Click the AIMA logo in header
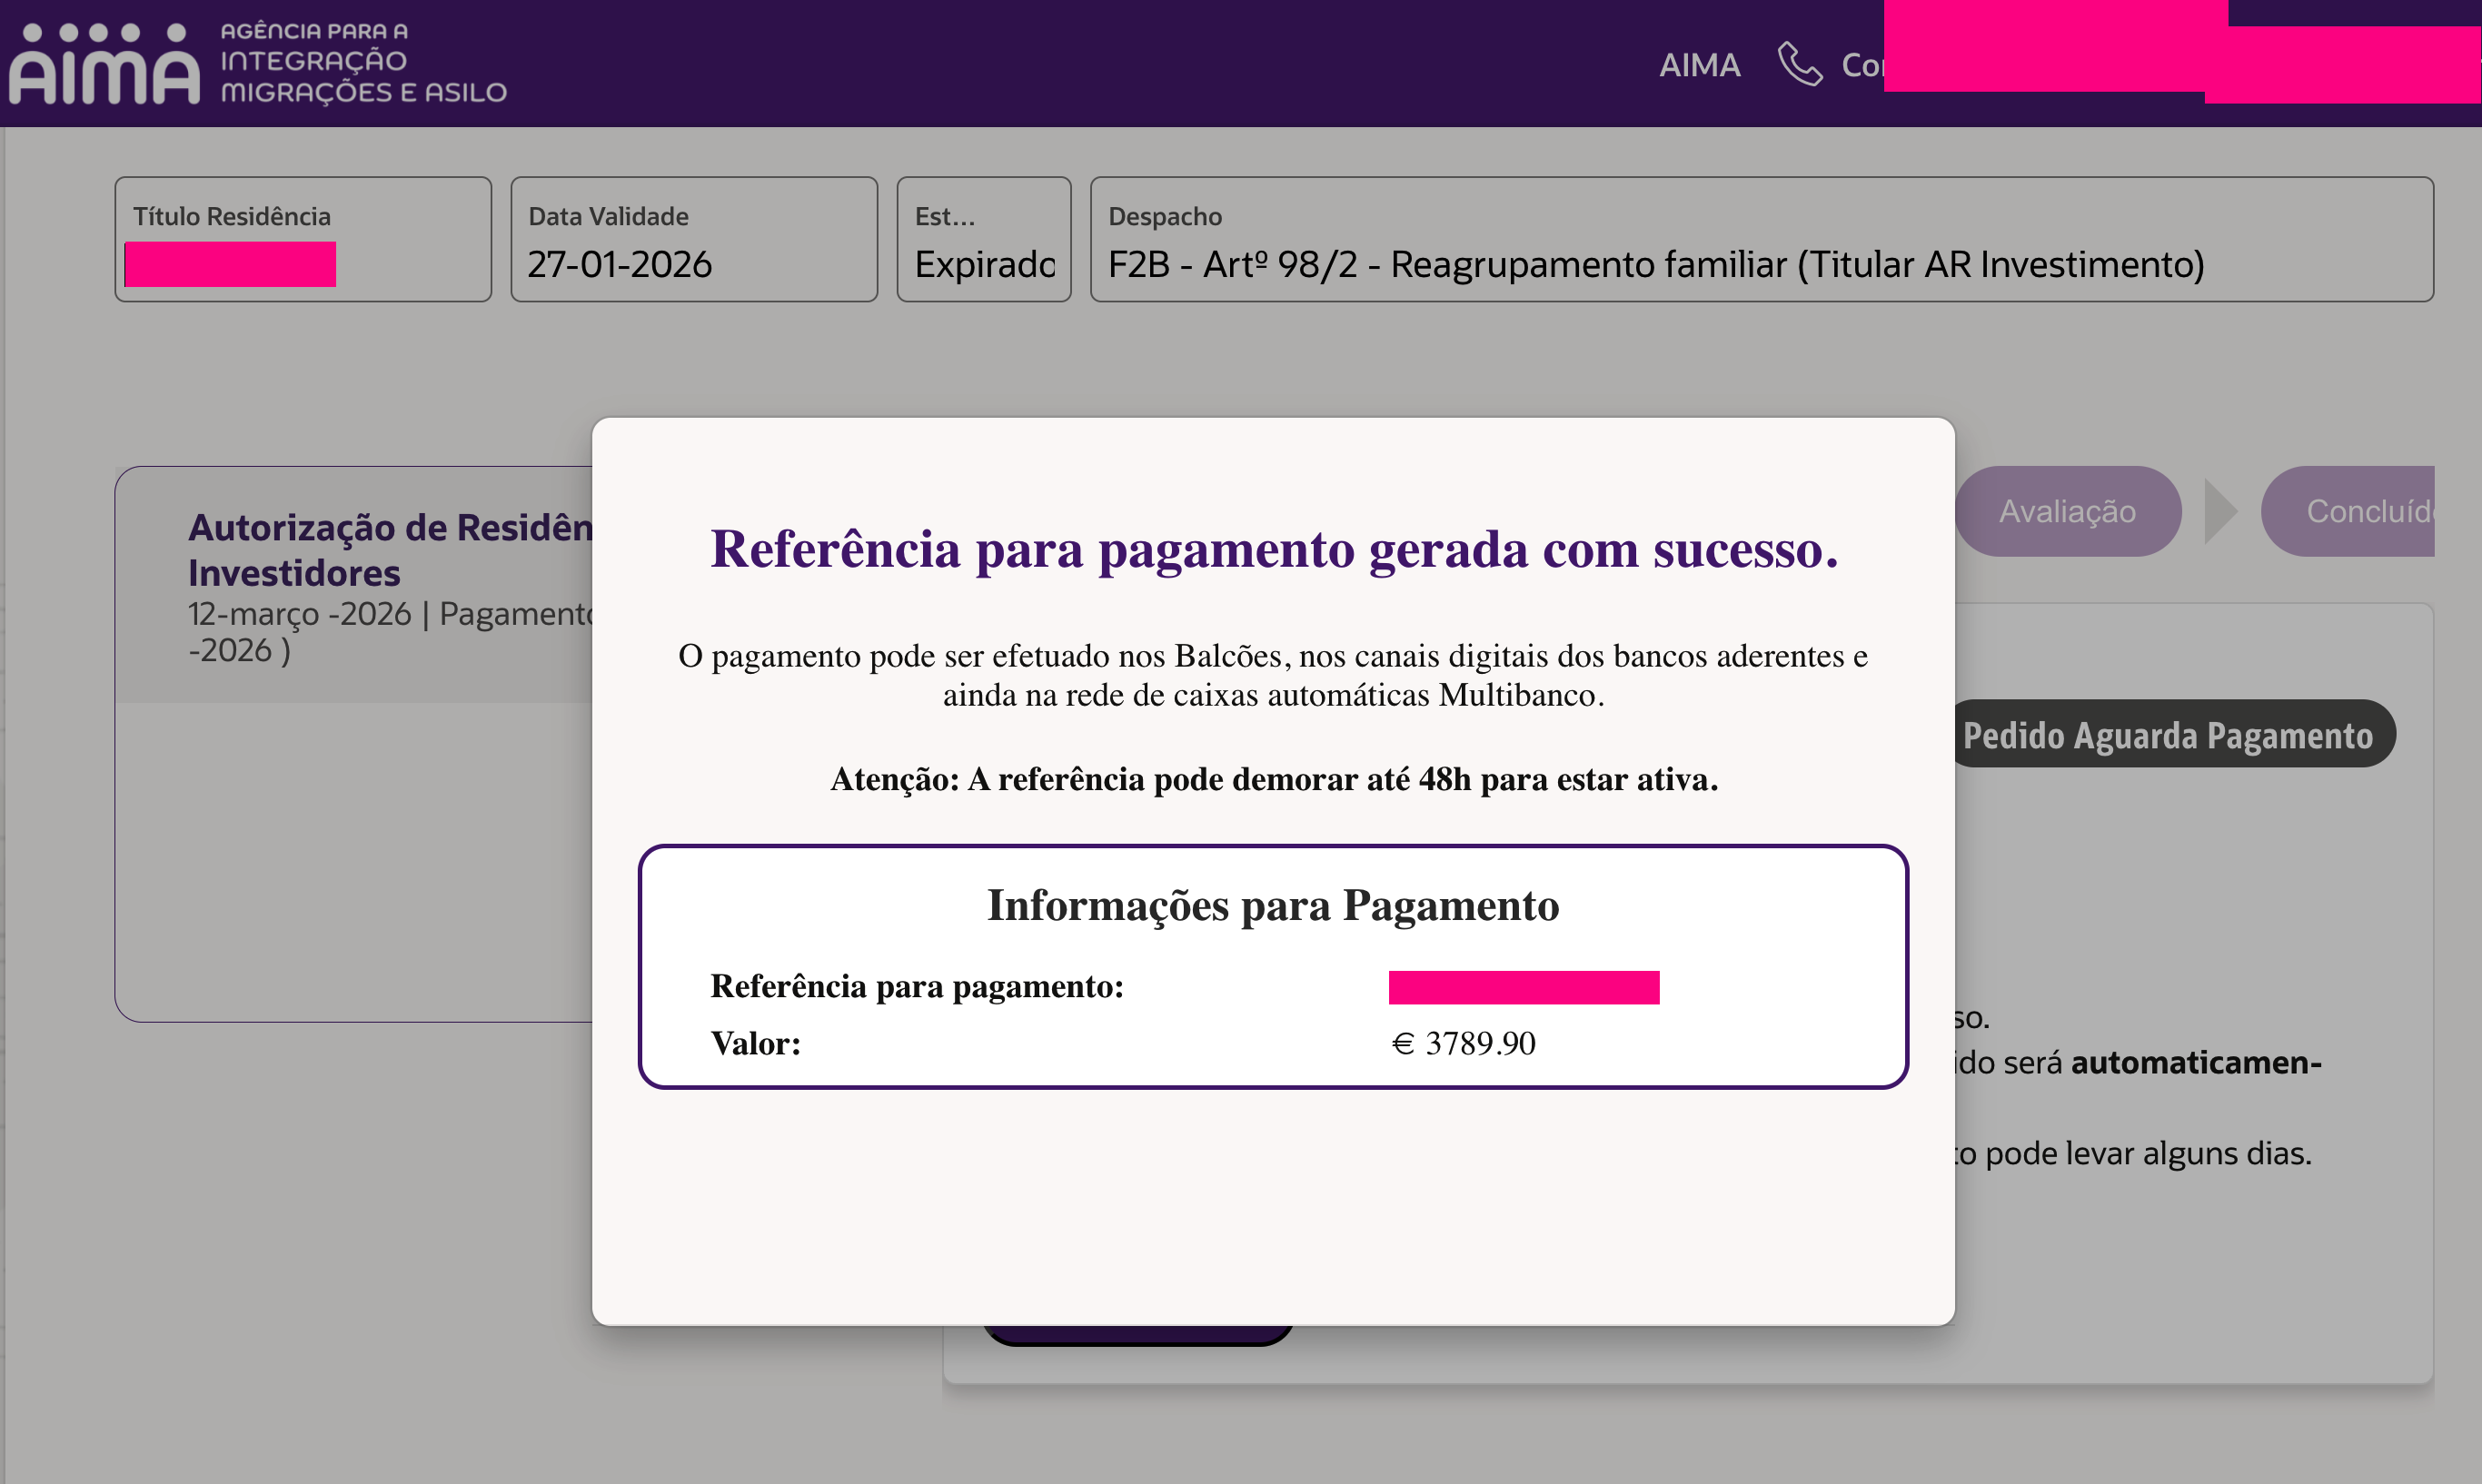Viewport: 2482px width, 1484px height. pos(104,64)
